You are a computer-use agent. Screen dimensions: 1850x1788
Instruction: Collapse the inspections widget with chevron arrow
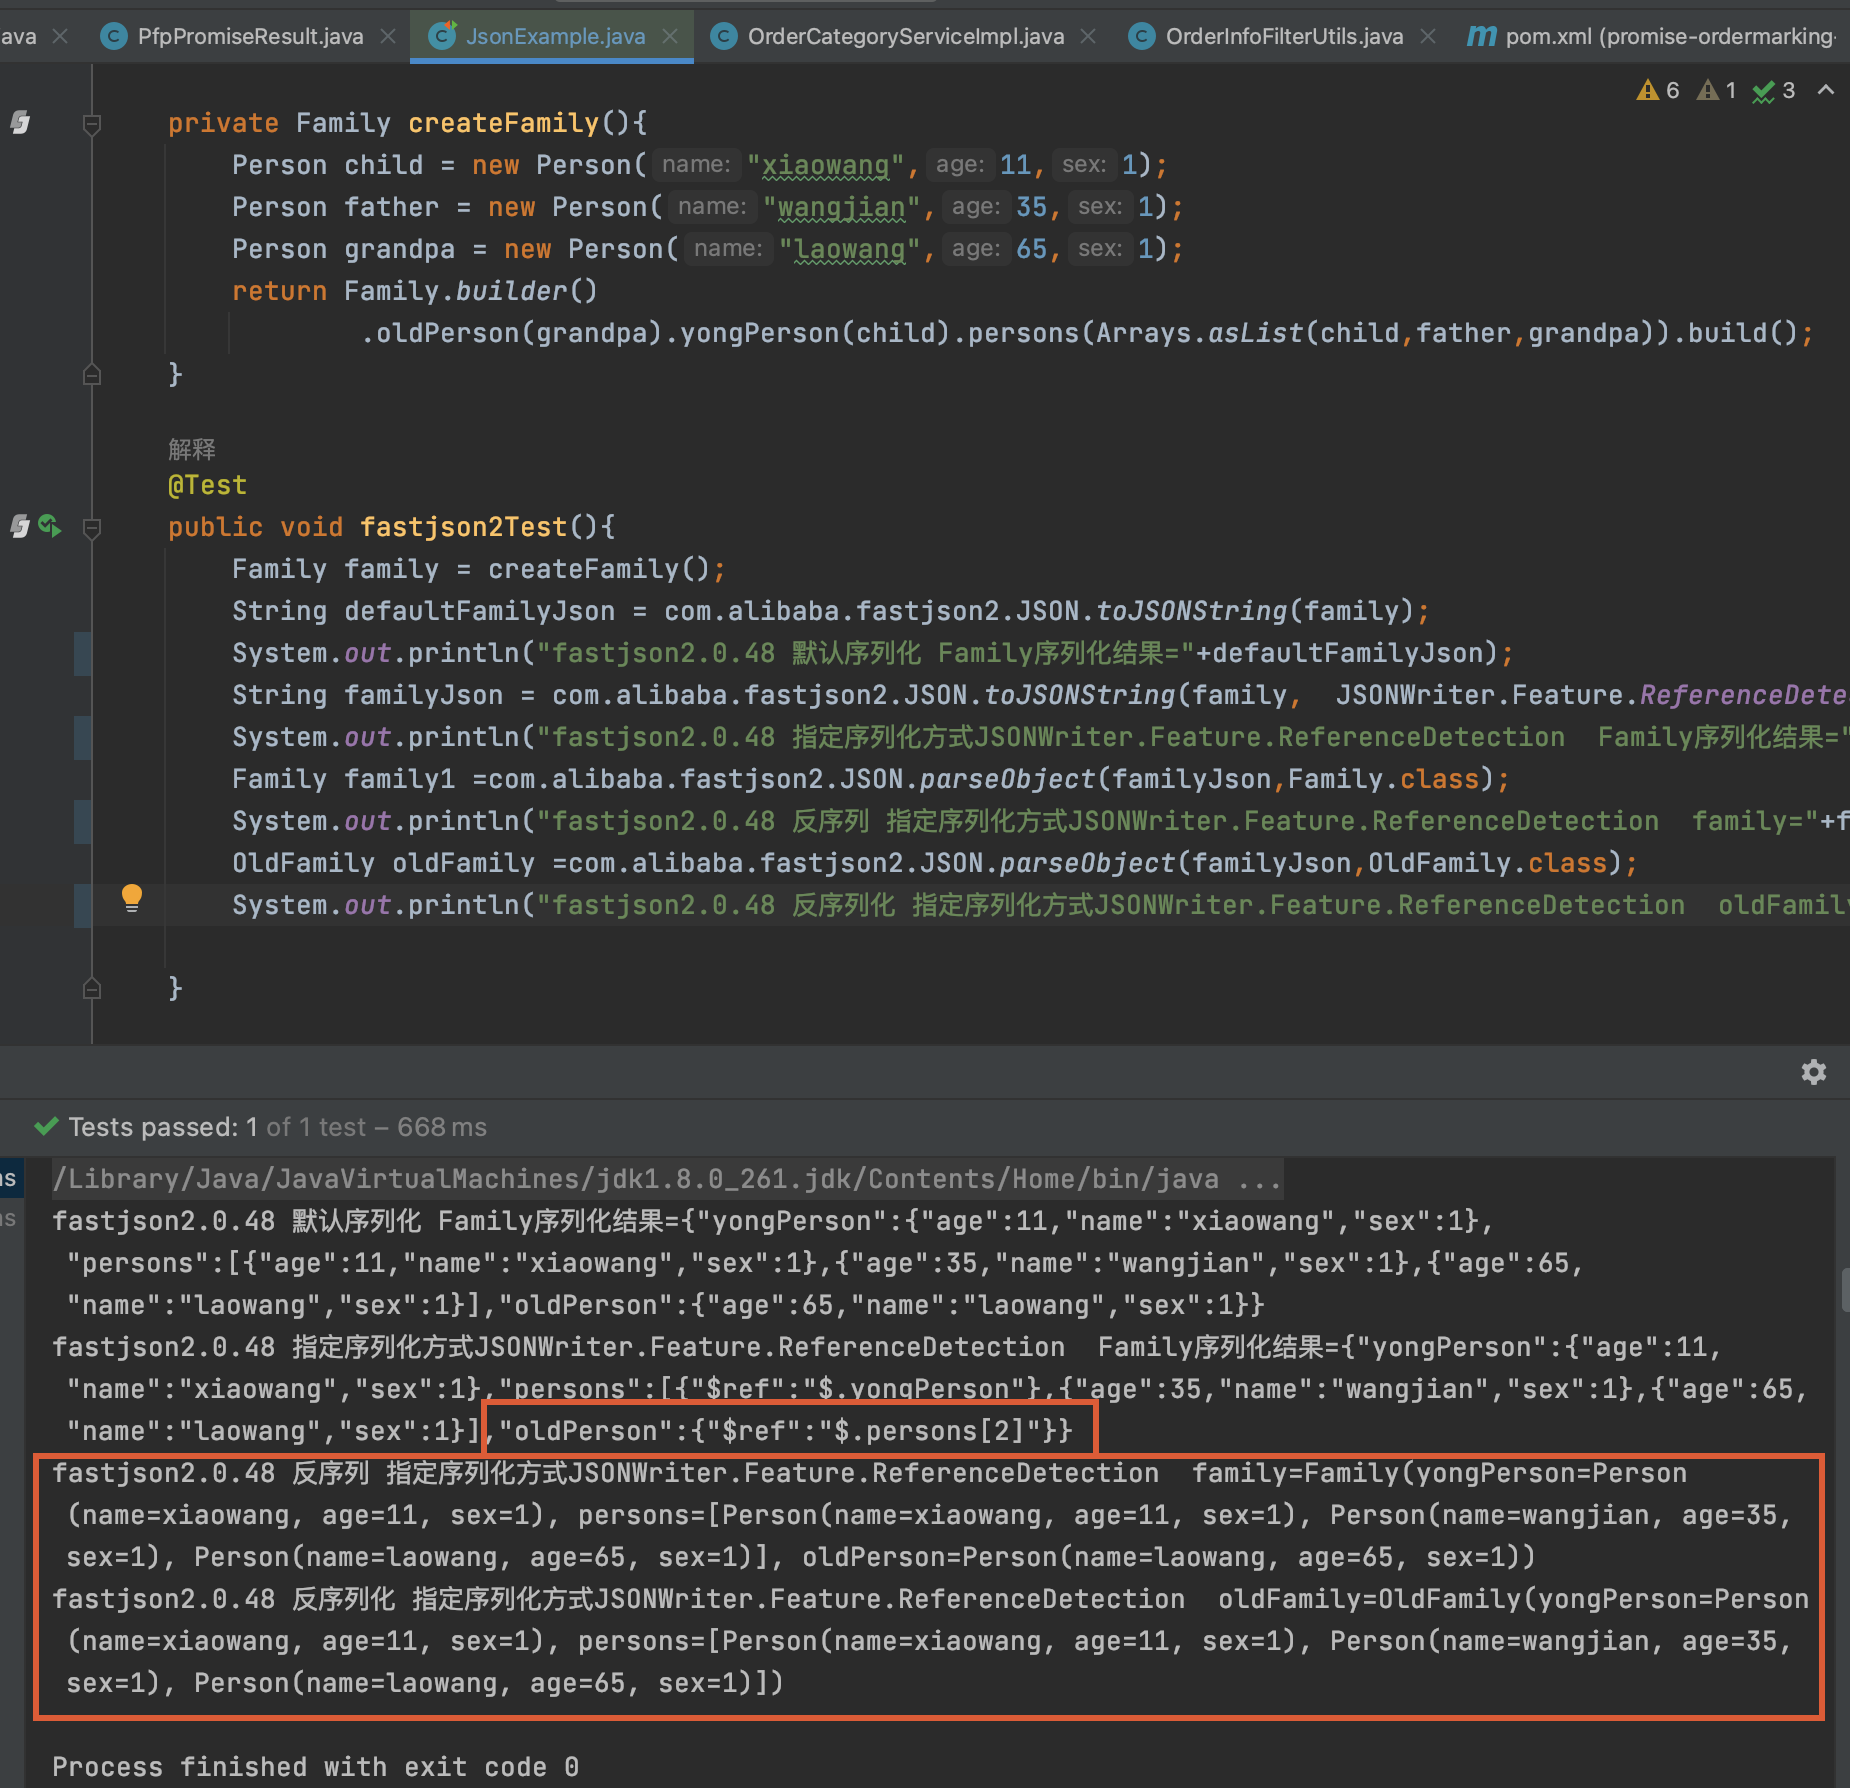tap(1828, 90)
